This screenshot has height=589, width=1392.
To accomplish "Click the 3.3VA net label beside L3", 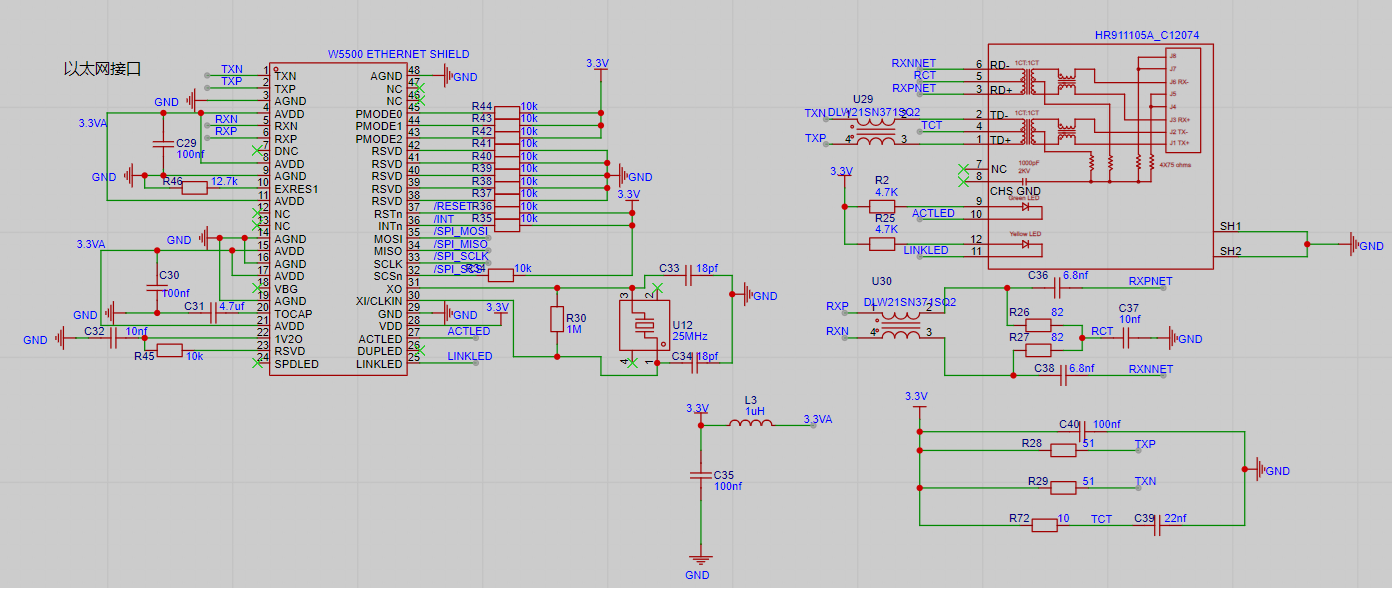I will point(817,419).
